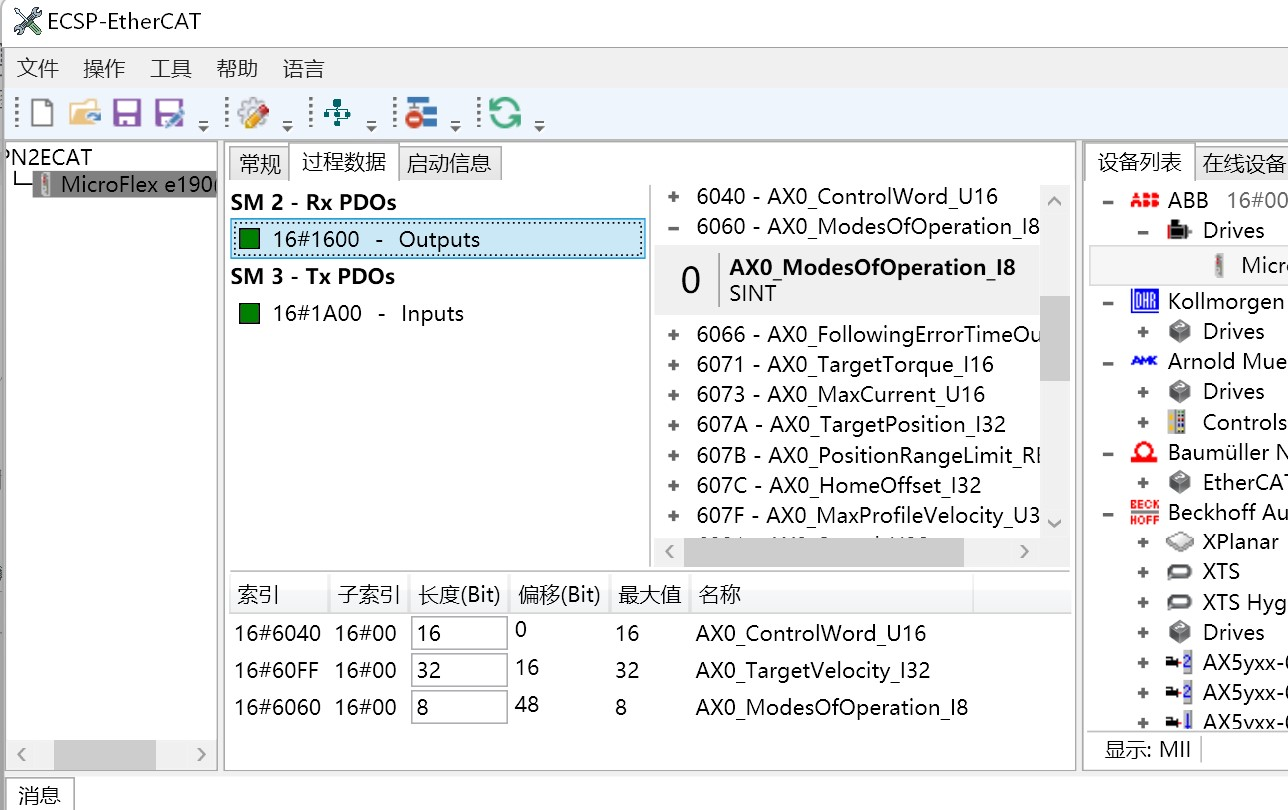Create a new project file
The height and width of the screenshot is (810, 1288).
(x=41, y=112)
